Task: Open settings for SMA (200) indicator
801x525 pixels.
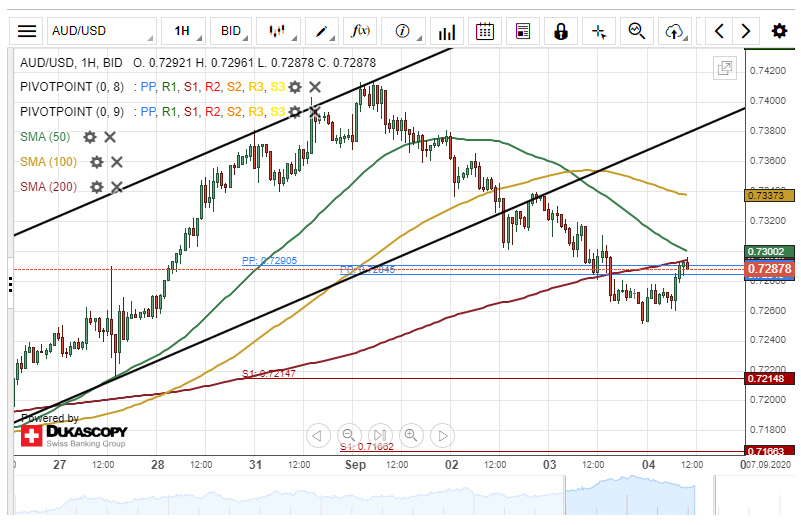Action: (x=97, y=187)
